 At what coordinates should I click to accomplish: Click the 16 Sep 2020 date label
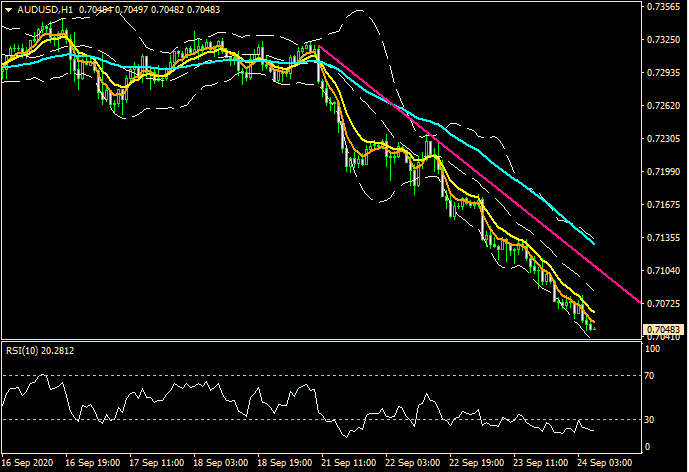point(28,464)
